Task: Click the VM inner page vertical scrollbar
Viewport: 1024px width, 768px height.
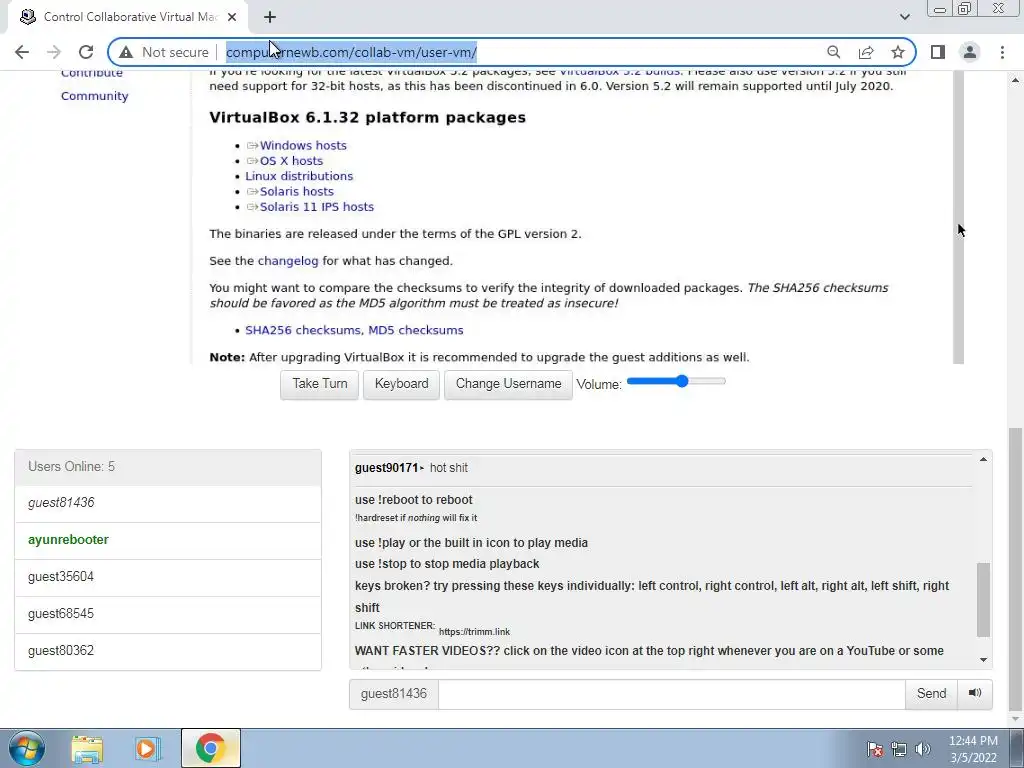Action: pyautogui.click(x=958, y=216)
